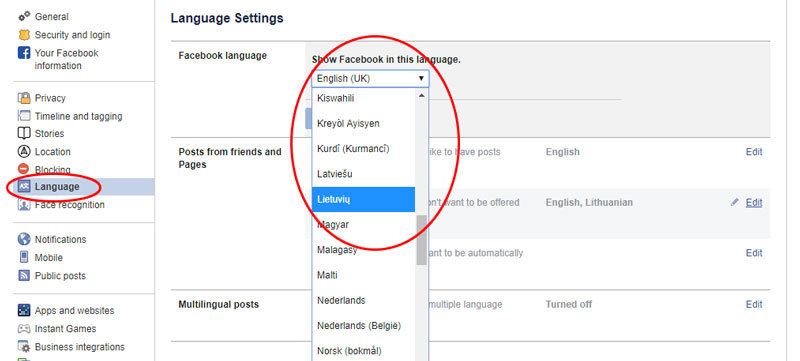
Task: Click the Public posts feed icon
Action: 24,275
